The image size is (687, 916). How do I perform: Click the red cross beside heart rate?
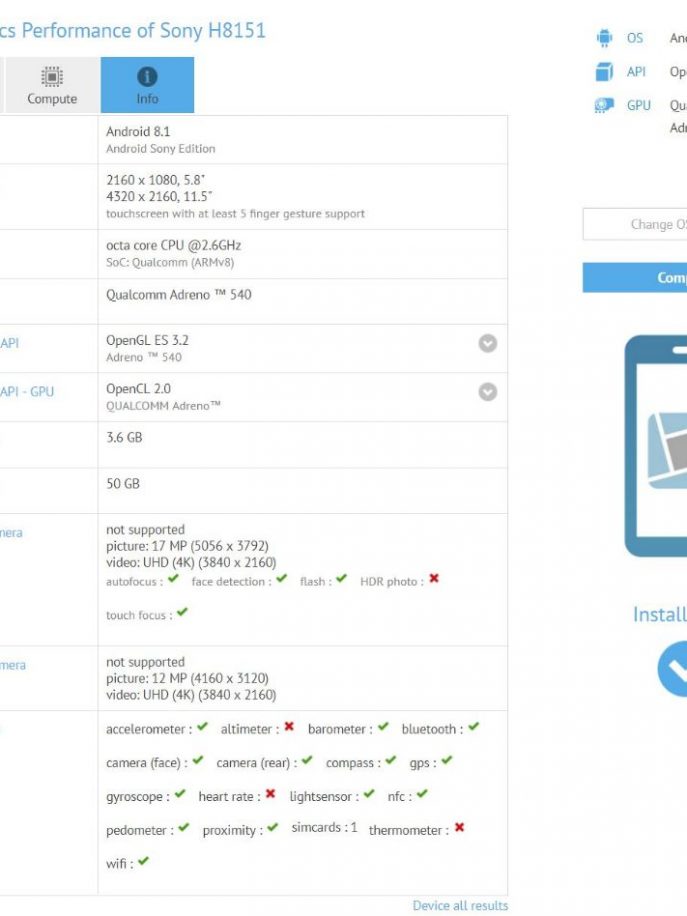tap(270, 795)
